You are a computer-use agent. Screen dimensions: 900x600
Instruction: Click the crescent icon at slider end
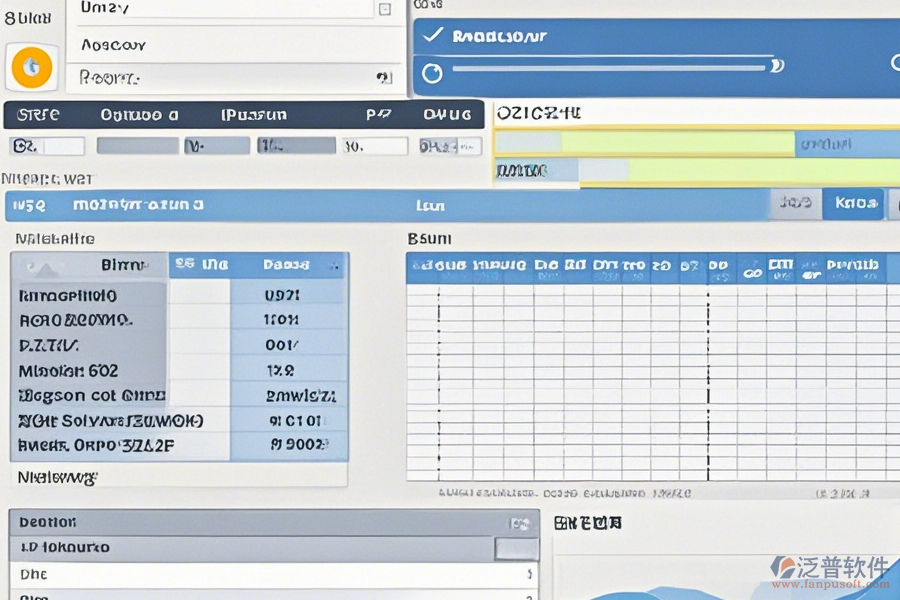[776, 67]
